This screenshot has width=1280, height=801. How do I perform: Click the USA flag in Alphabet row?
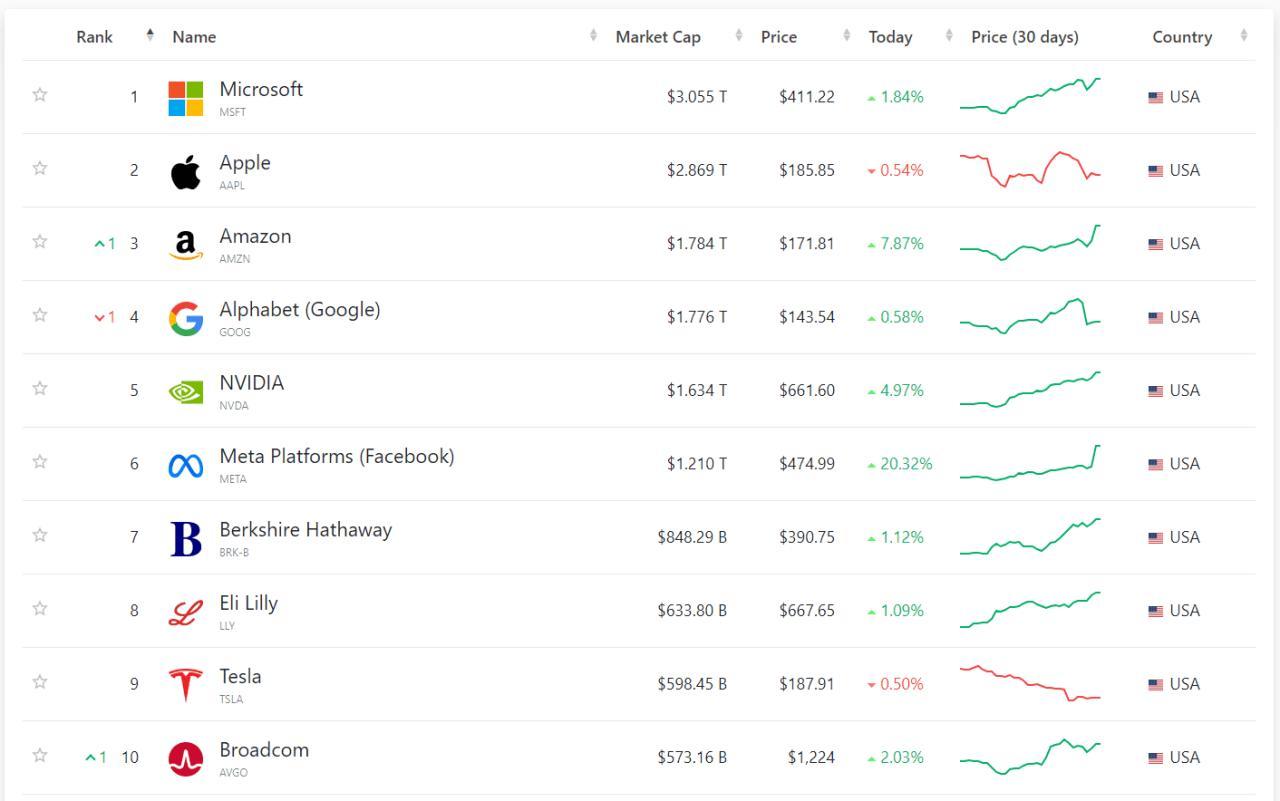point(1156,318)
